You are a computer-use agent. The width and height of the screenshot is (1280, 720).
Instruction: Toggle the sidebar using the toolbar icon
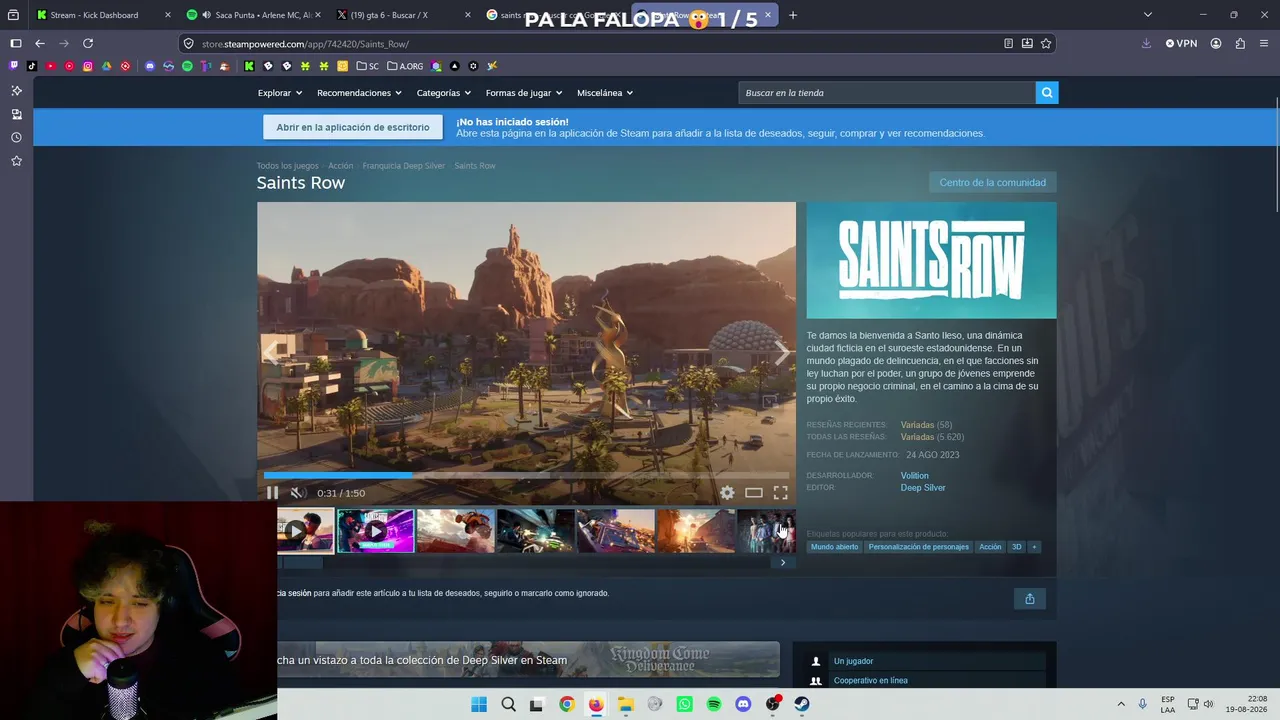point(16,44)
